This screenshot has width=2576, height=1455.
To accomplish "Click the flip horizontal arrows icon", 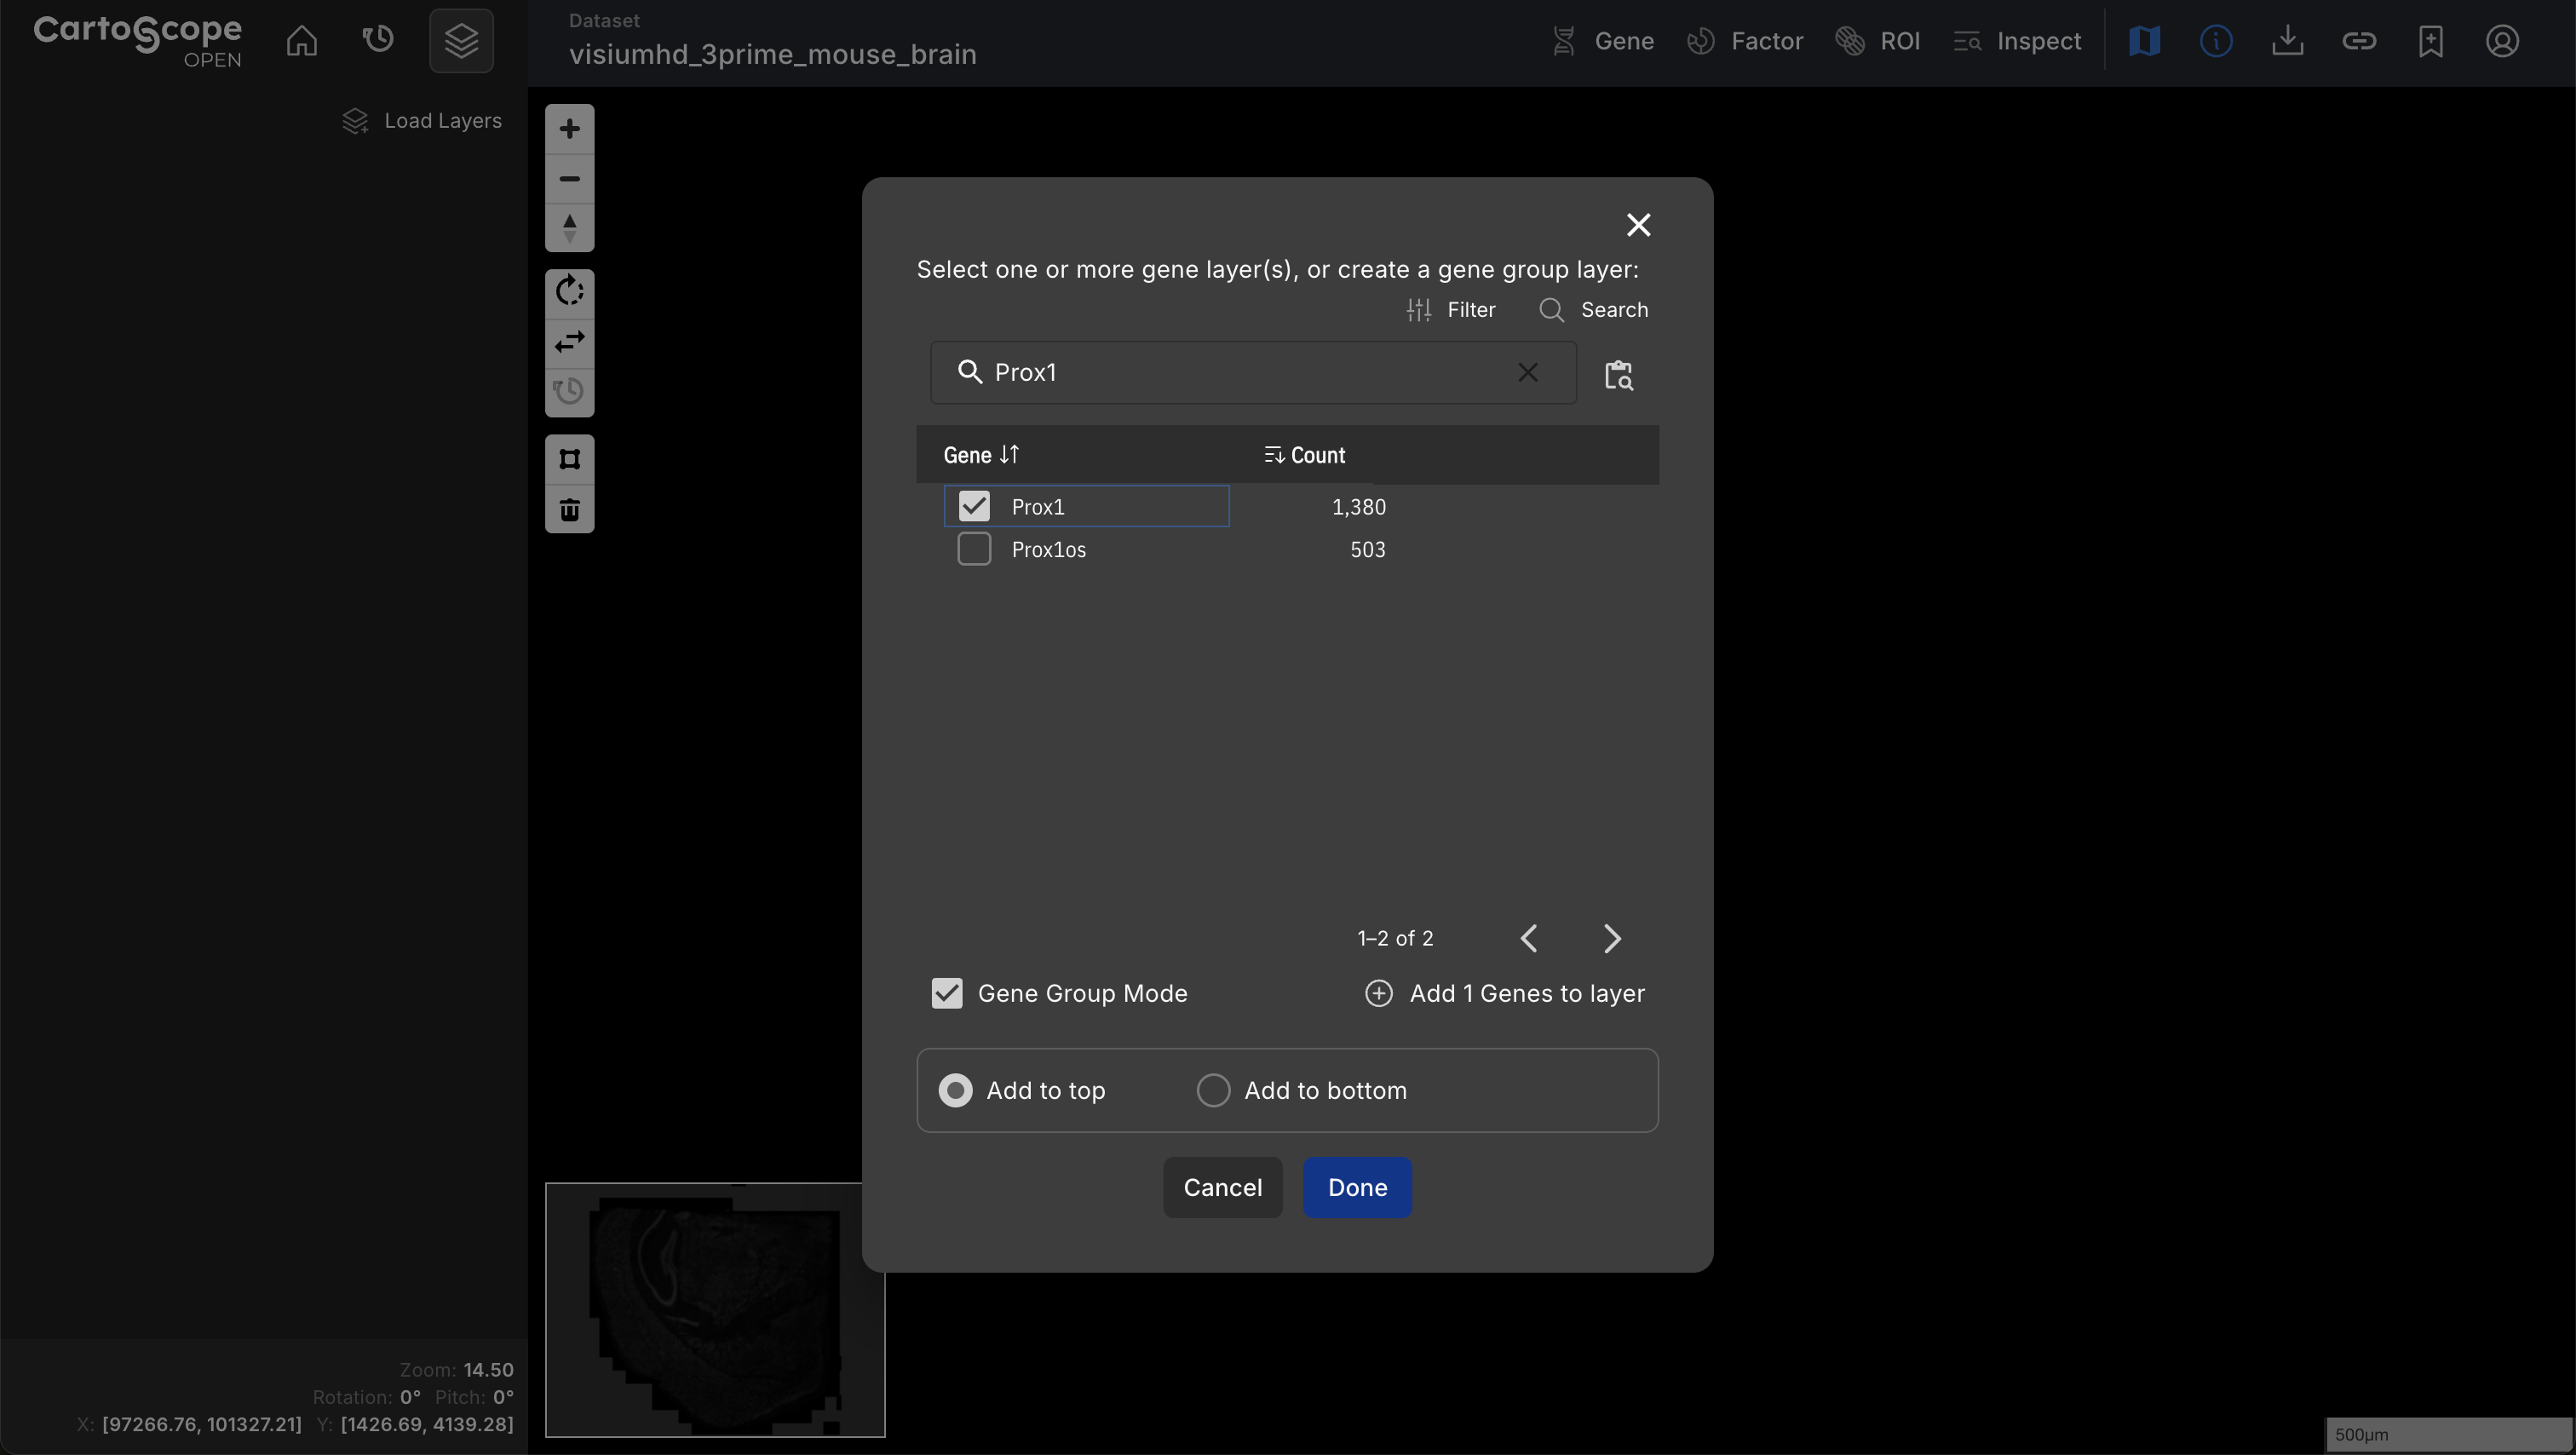I will 569,342.
